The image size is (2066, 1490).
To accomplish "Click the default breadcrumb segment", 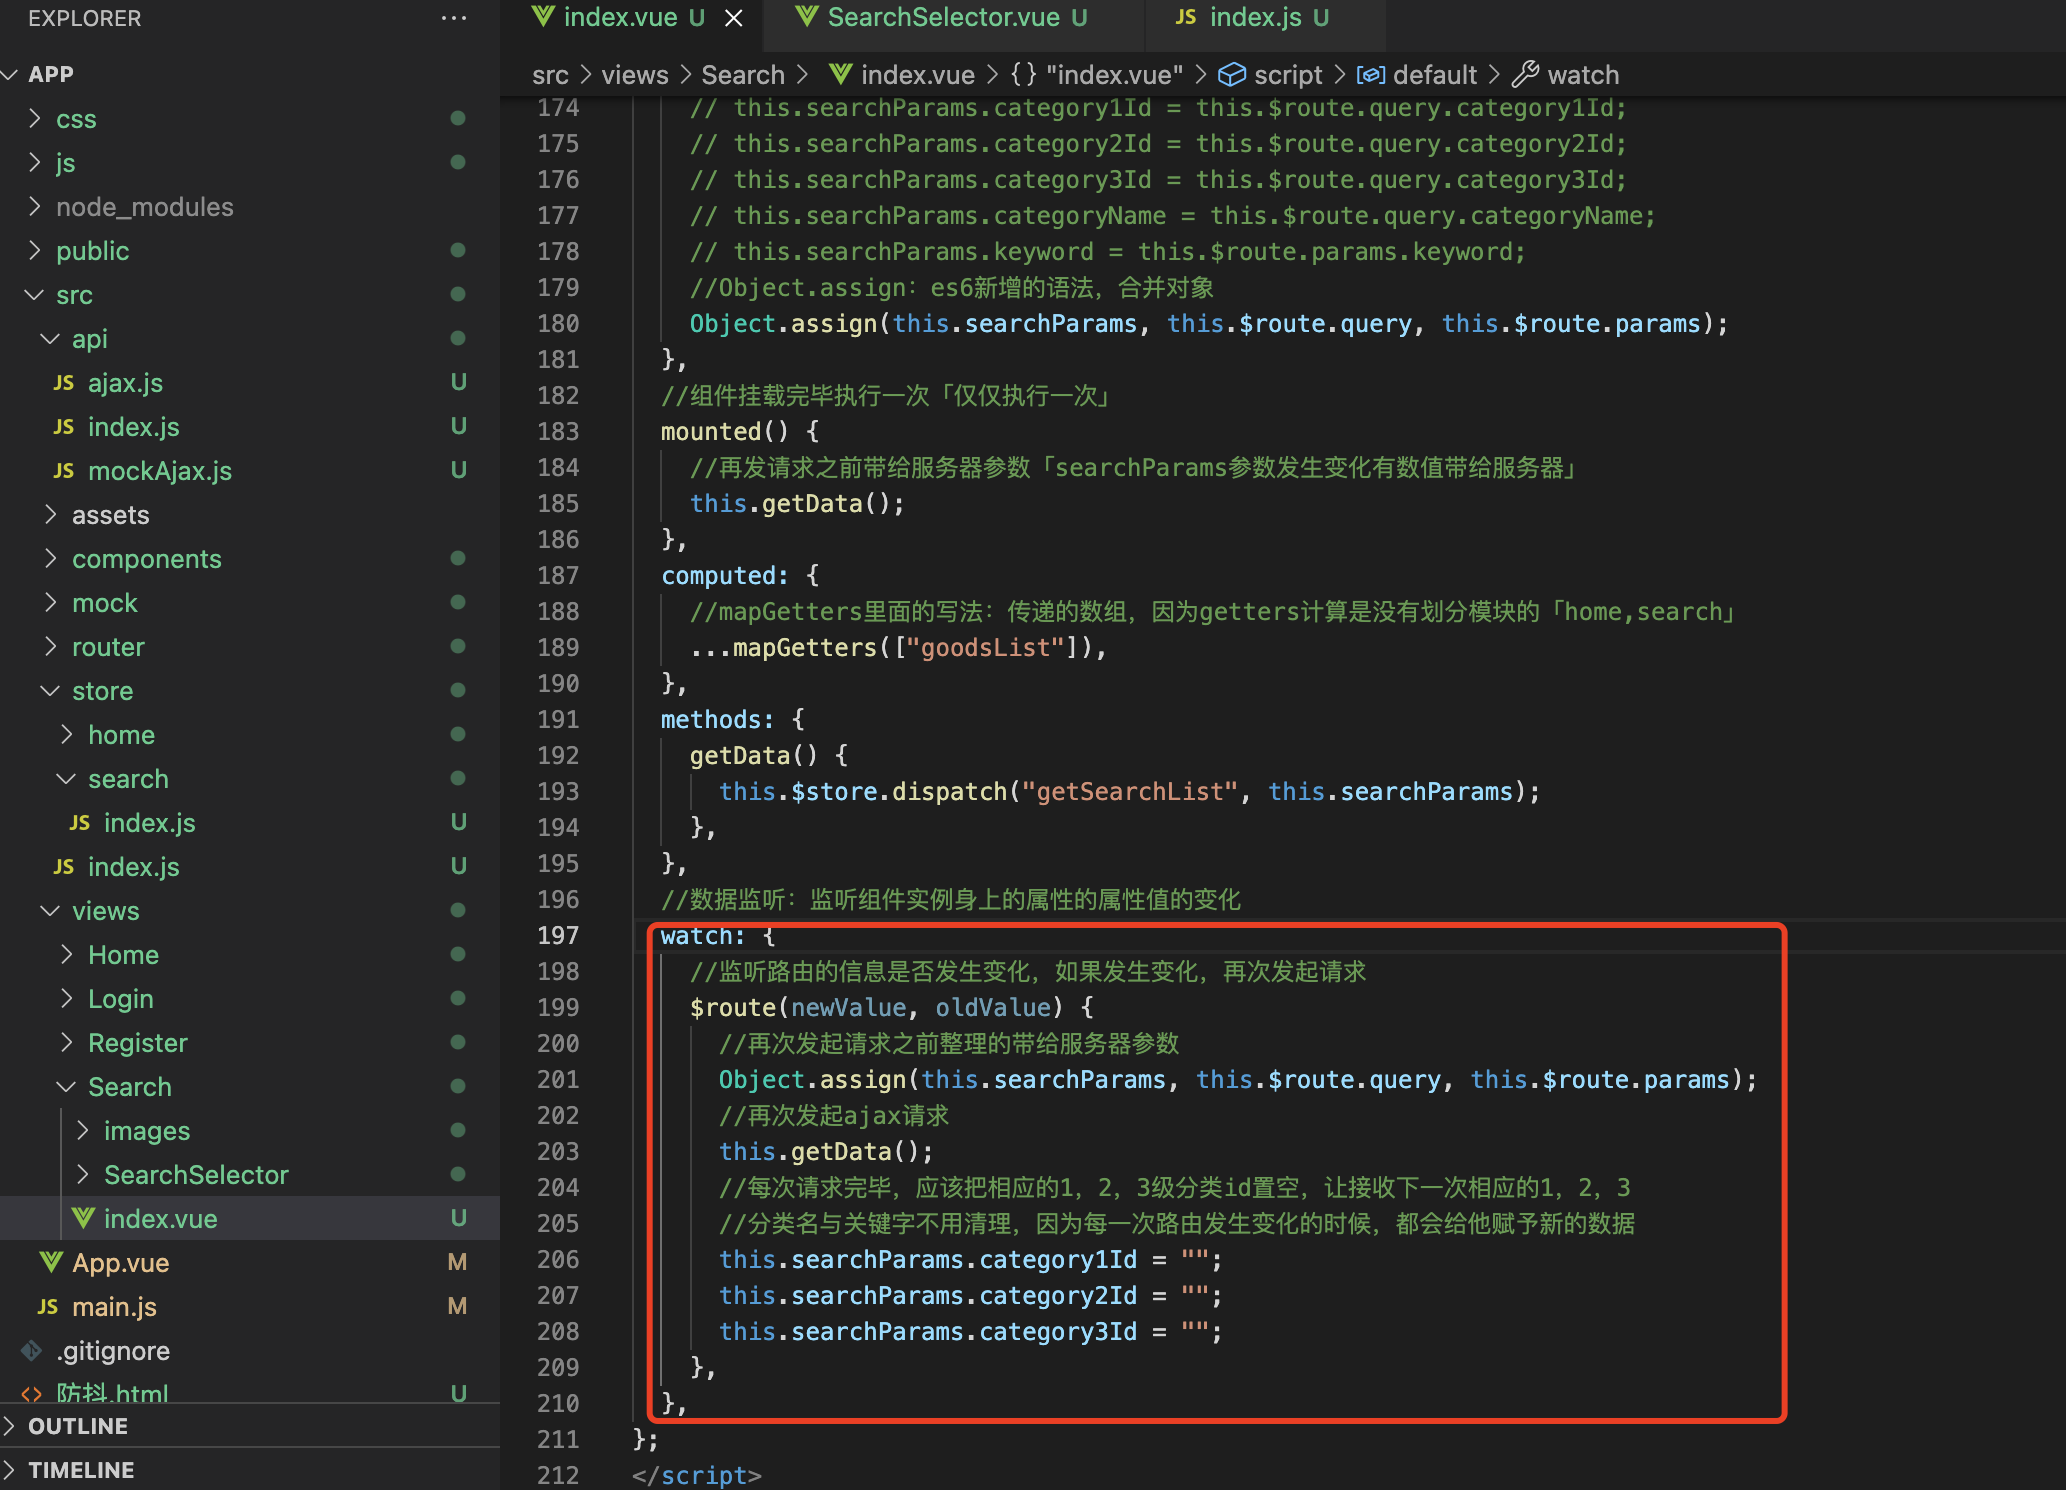I will click(x=1434, y=75).
